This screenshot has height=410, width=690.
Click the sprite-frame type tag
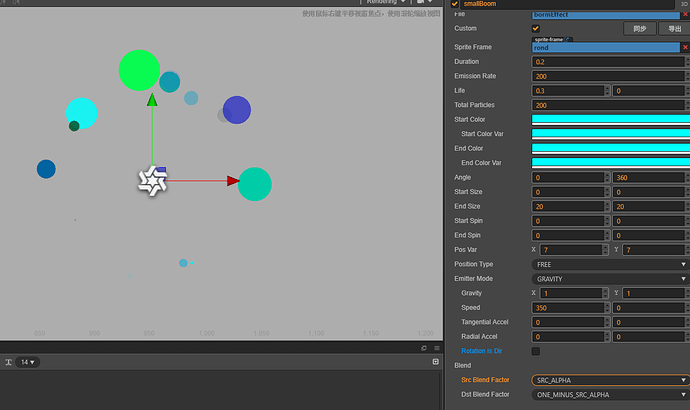(552, 40)
